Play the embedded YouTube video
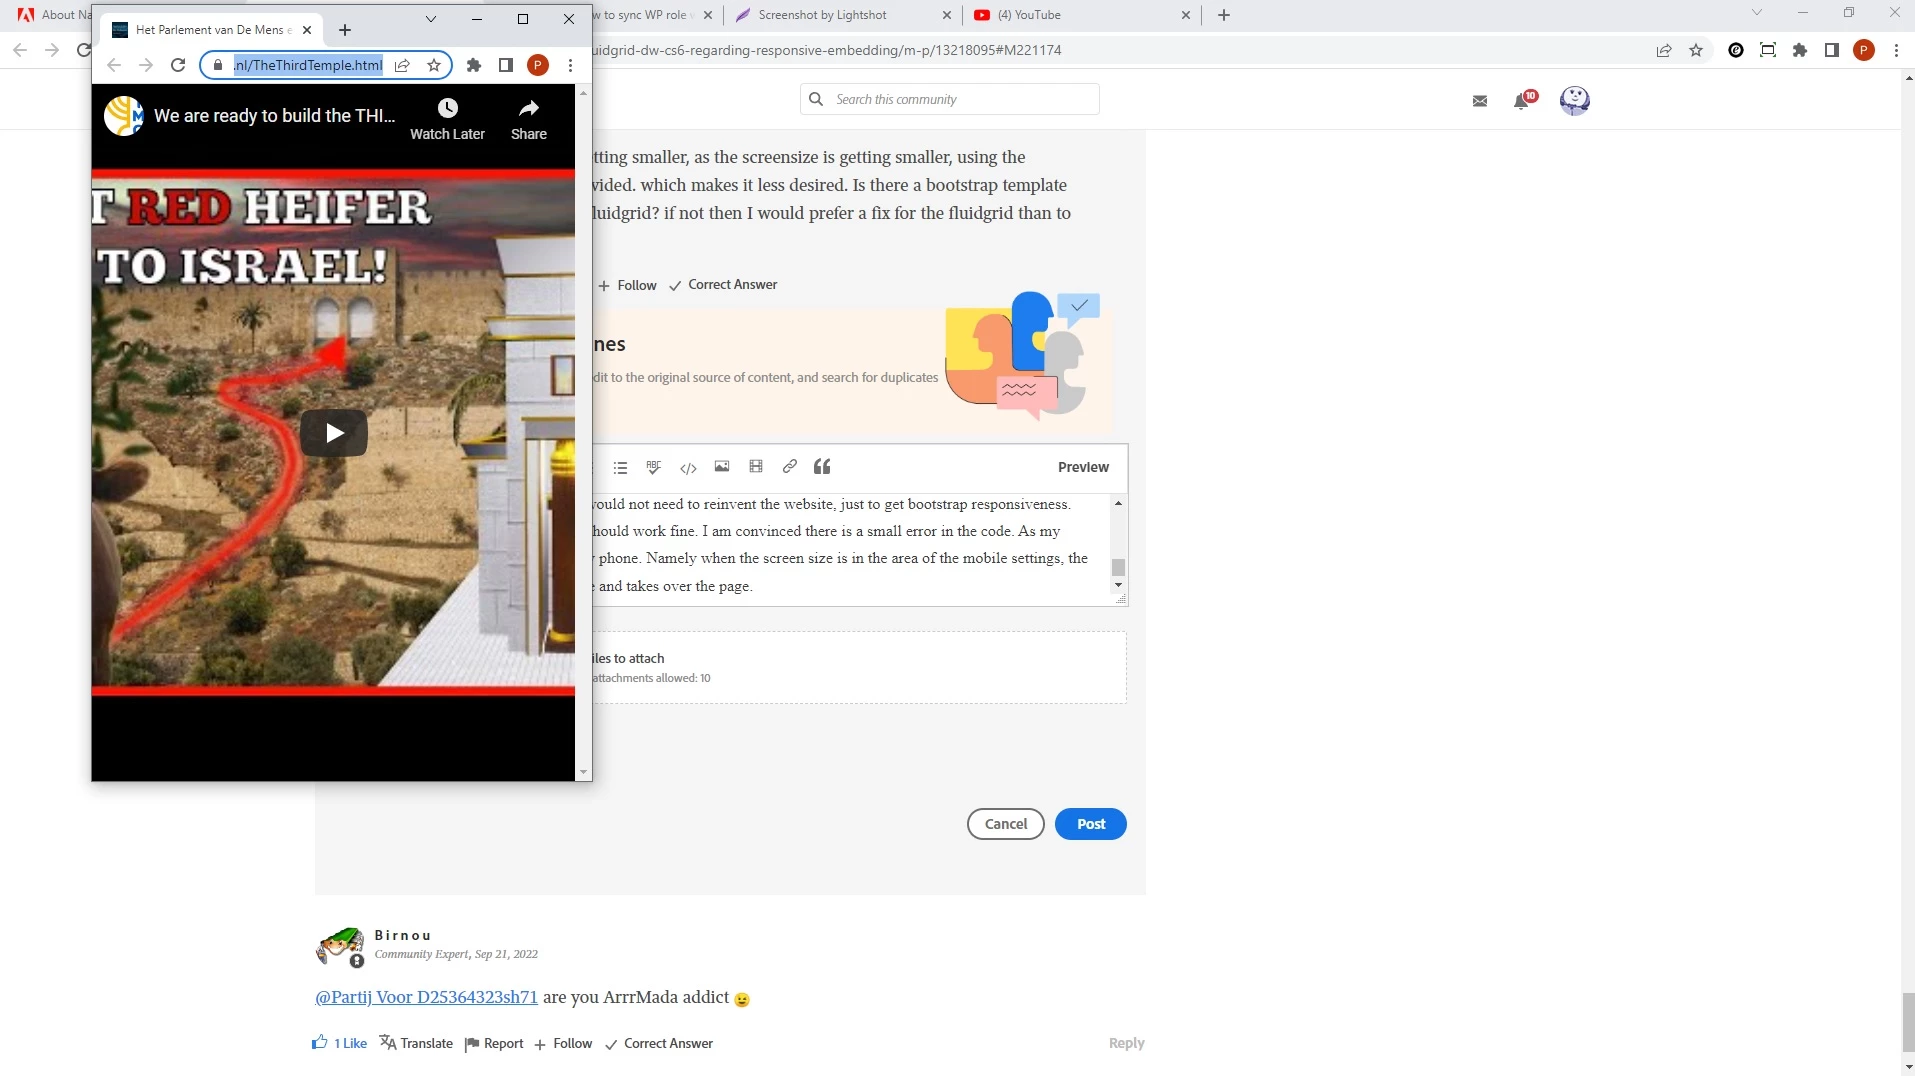Viewport: 1915px width, 1076px height. (x=334, y=433)
